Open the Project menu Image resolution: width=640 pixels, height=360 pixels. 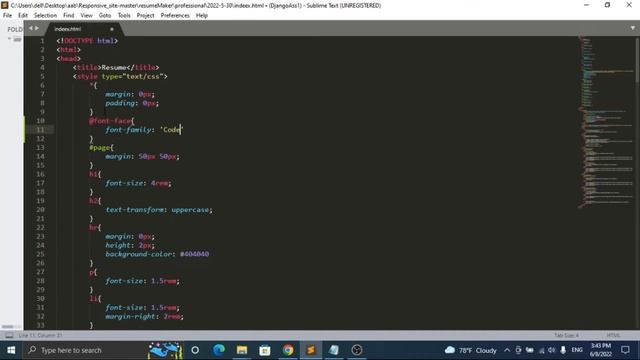tap(145, 16)
